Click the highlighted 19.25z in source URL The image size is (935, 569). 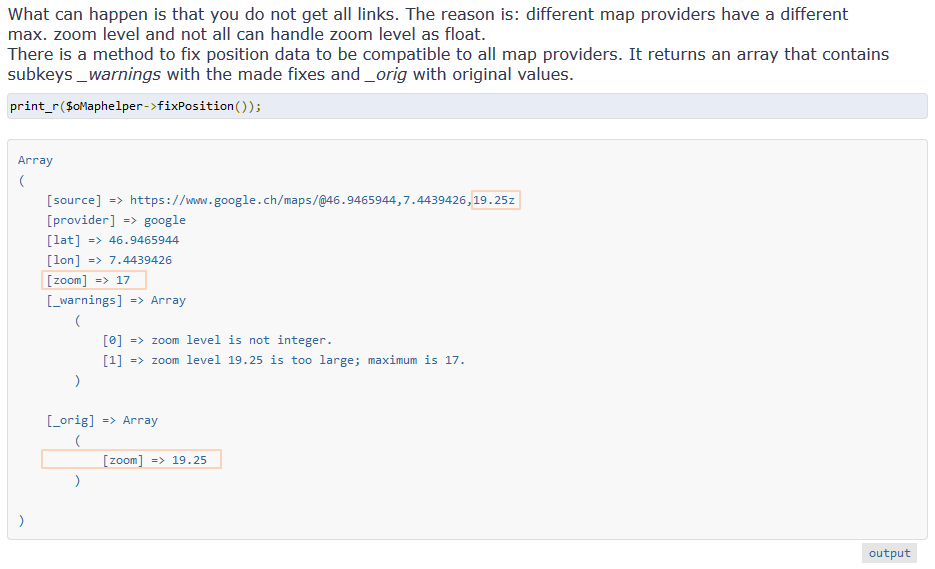[496, 200]
